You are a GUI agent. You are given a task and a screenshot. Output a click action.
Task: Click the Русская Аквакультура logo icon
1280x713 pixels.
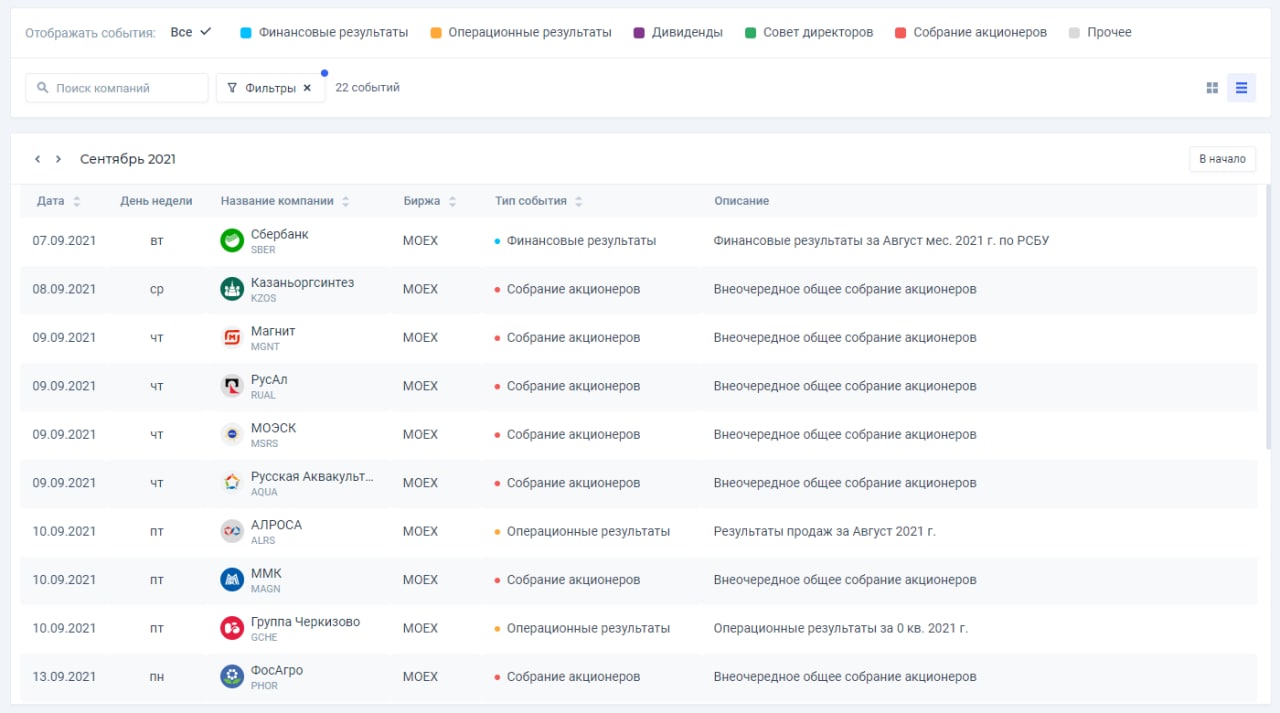[232, 483]
